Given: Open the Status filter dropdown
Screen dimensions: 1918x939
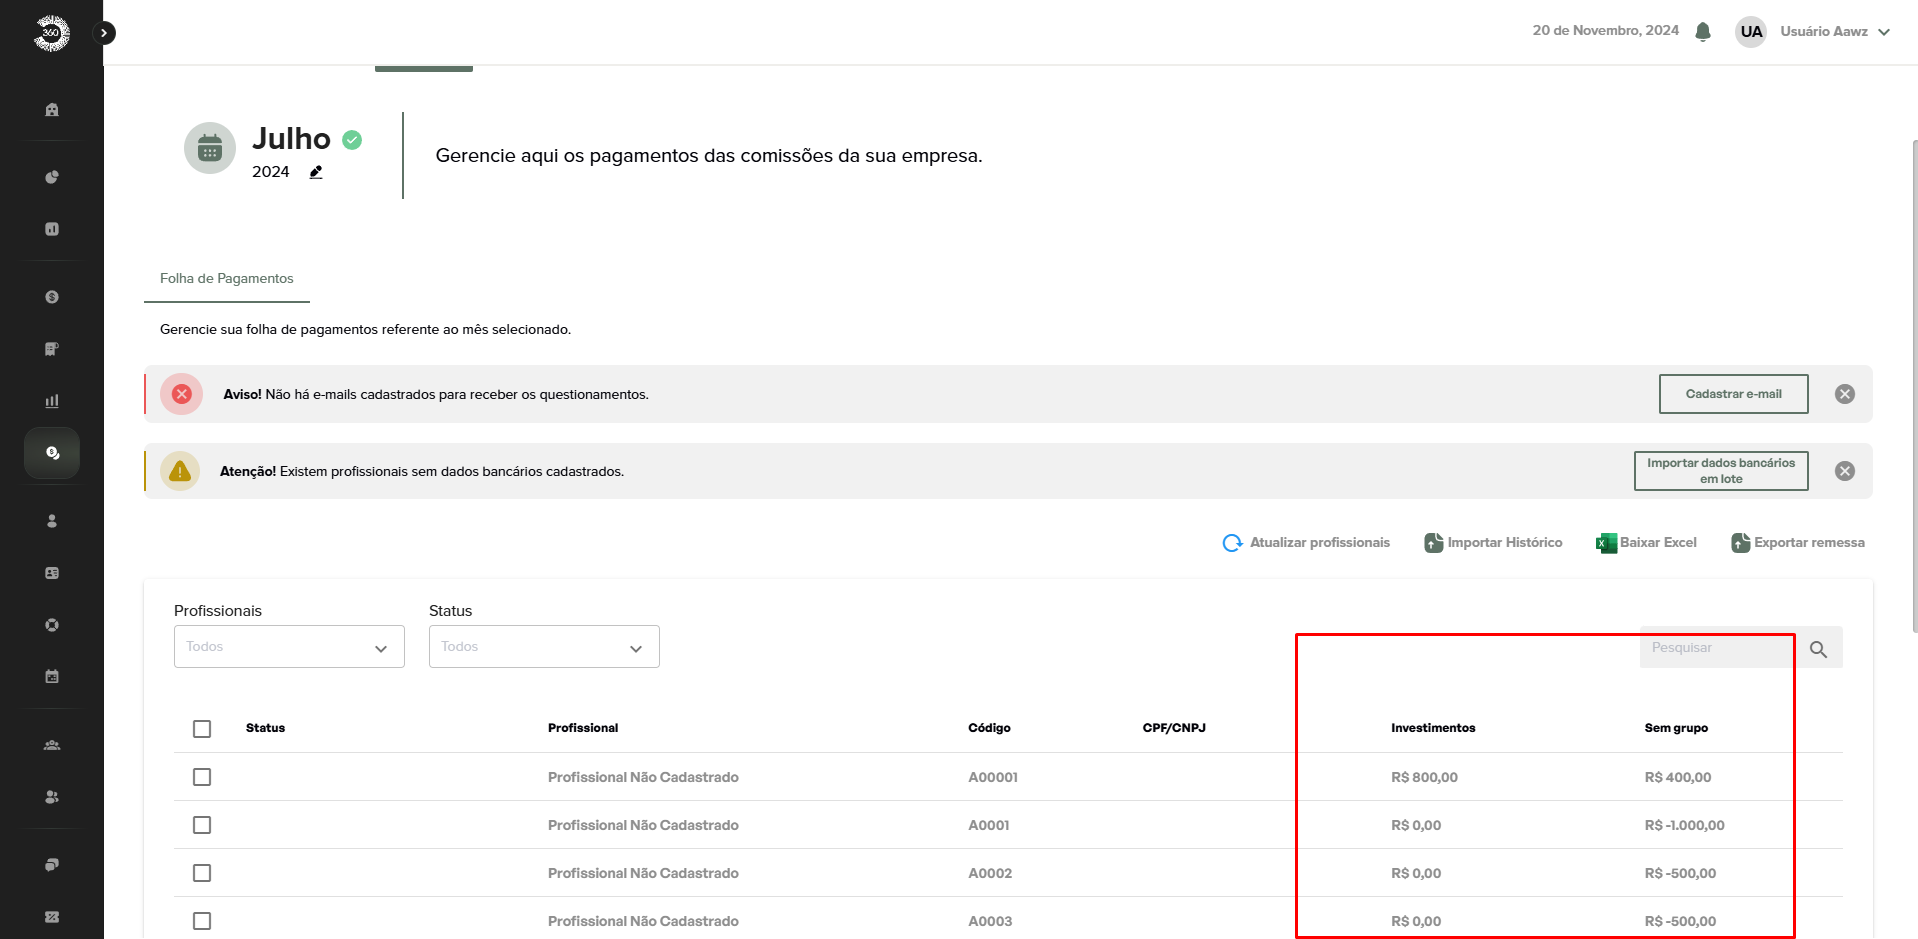Looking at the screenshot, I should tap(544, 647).
